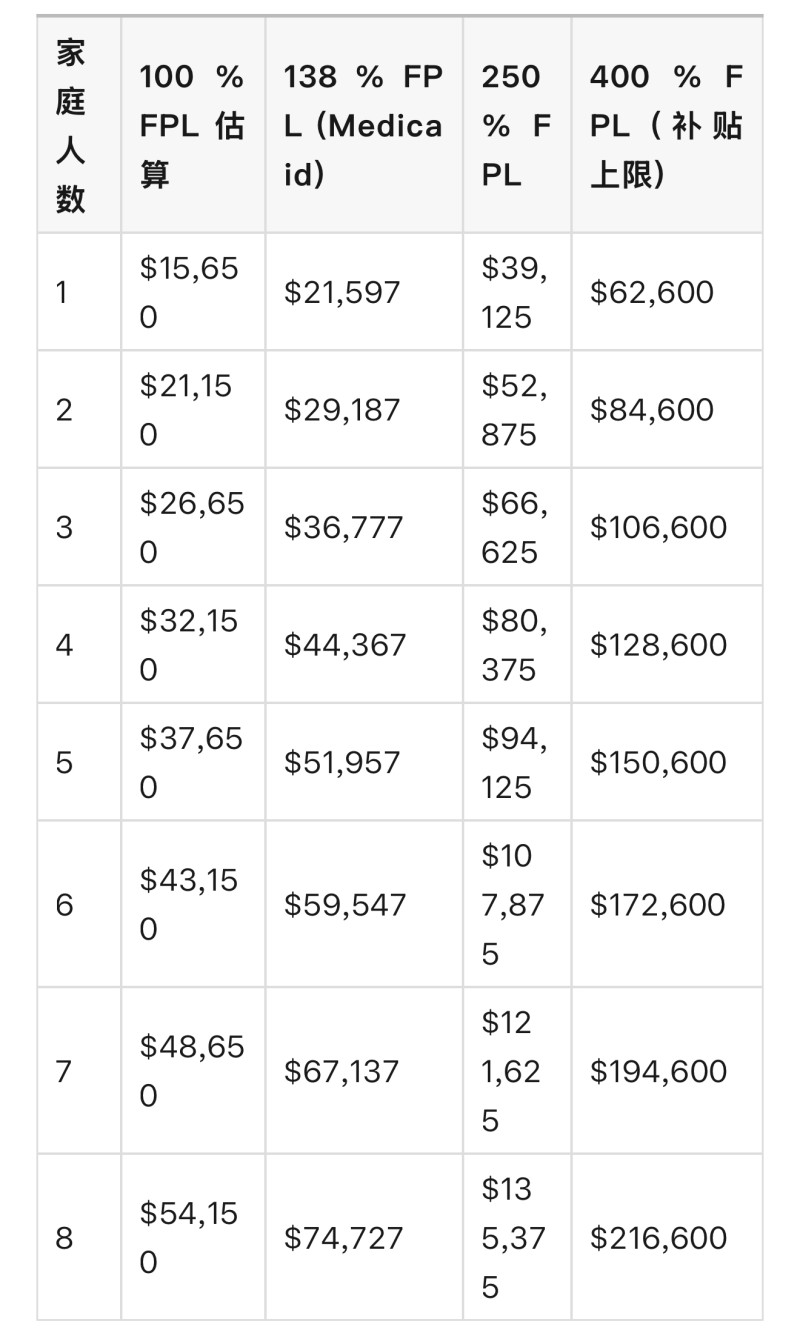Select the $37,650 cell

tap(191, 762)
